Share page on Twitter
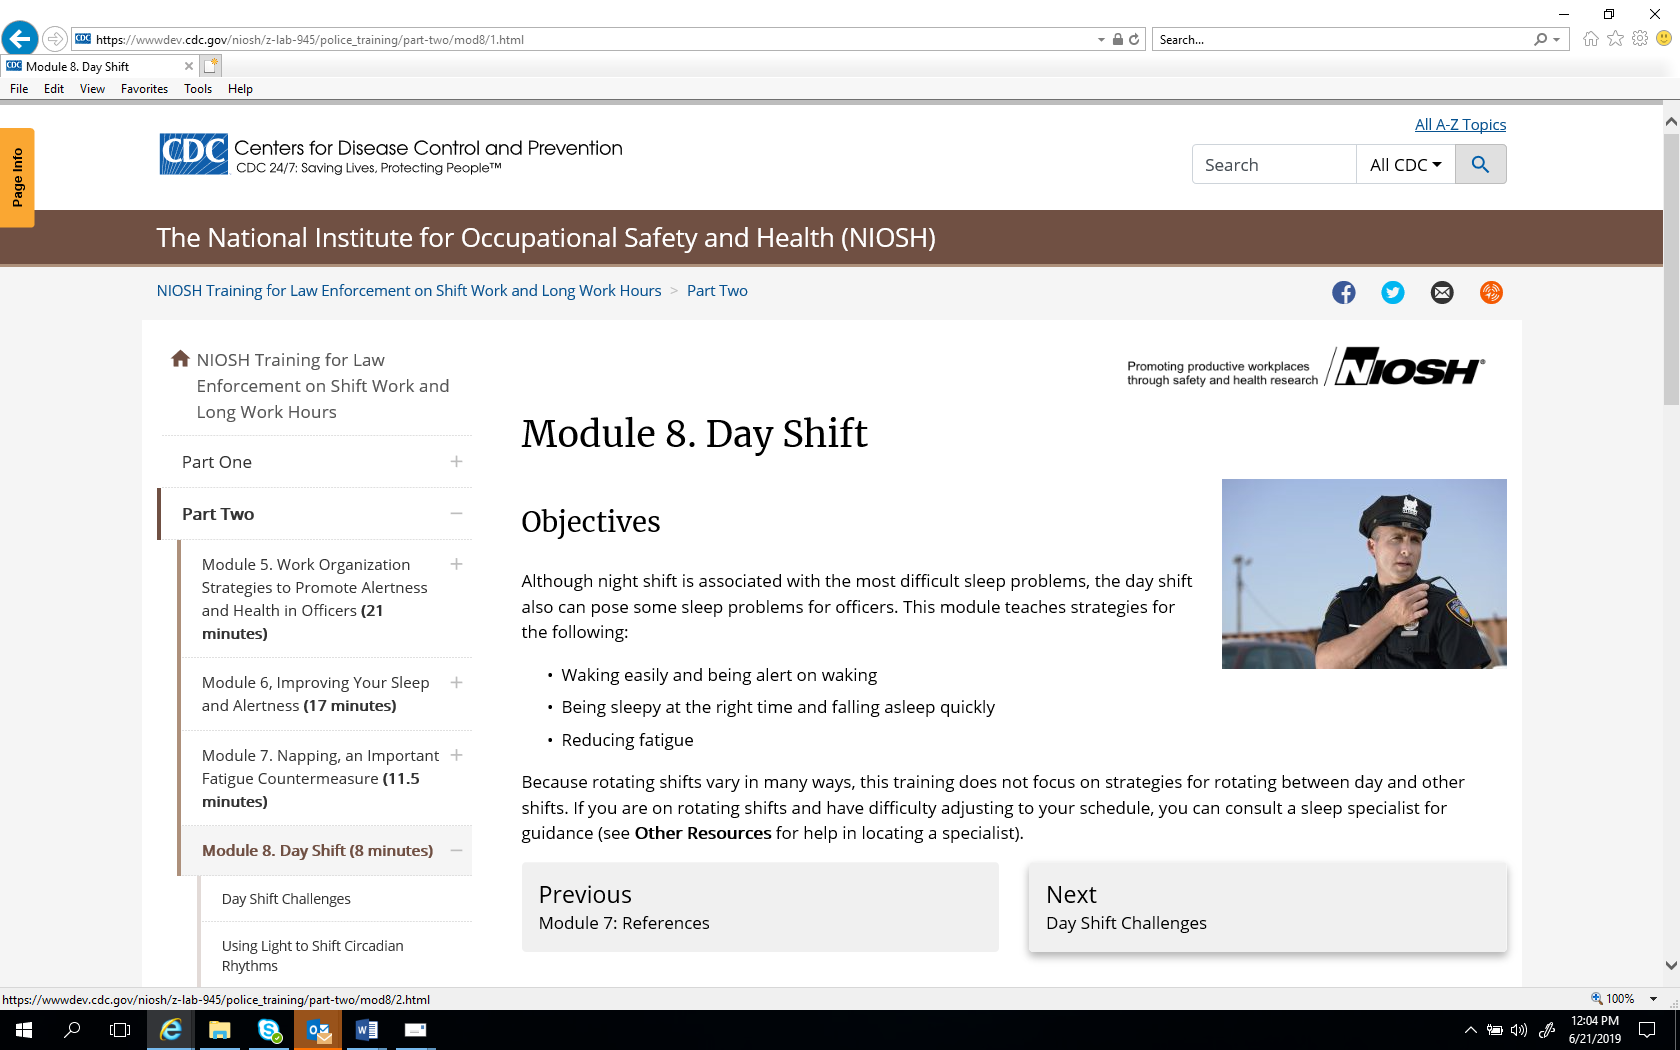The width and height of the screenshot is (1680, 1050). pyautogui.click(x=1393, y=292)
